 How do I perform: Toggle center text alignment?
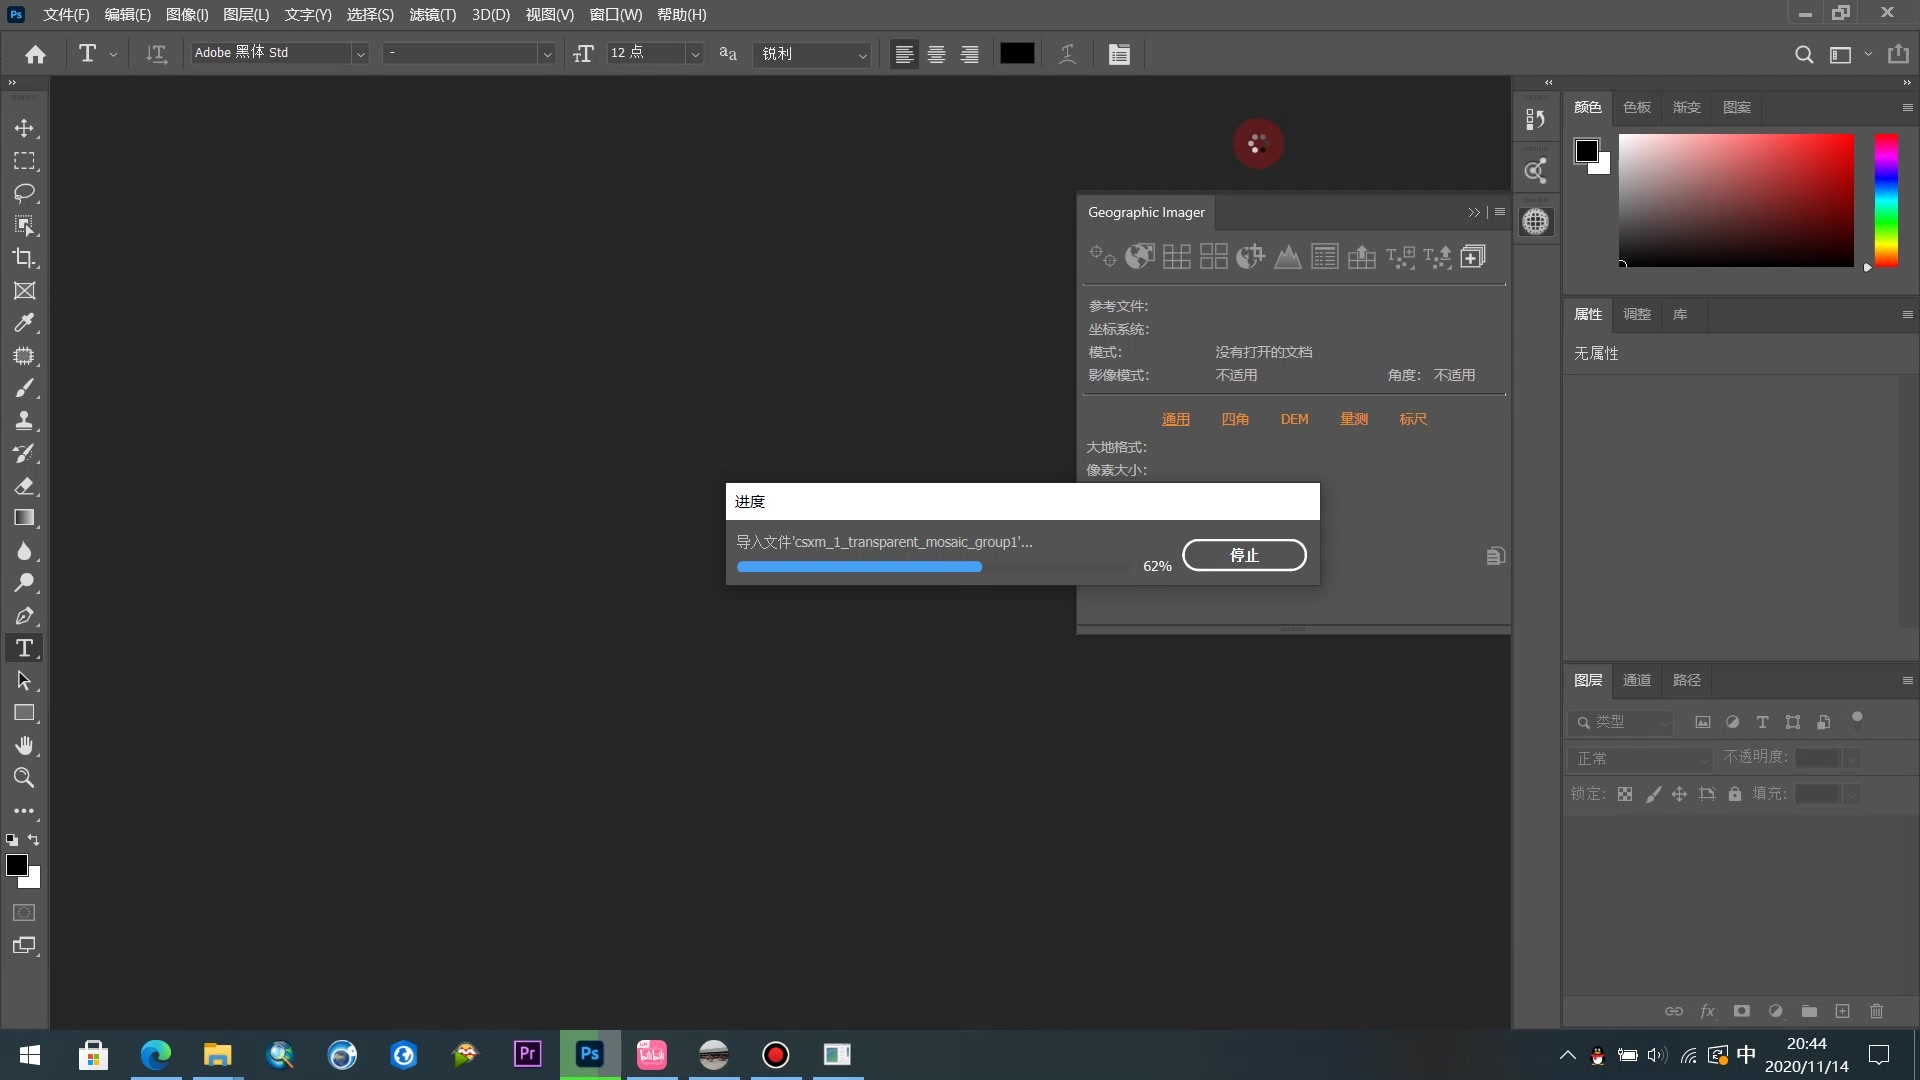coord(937,54)
